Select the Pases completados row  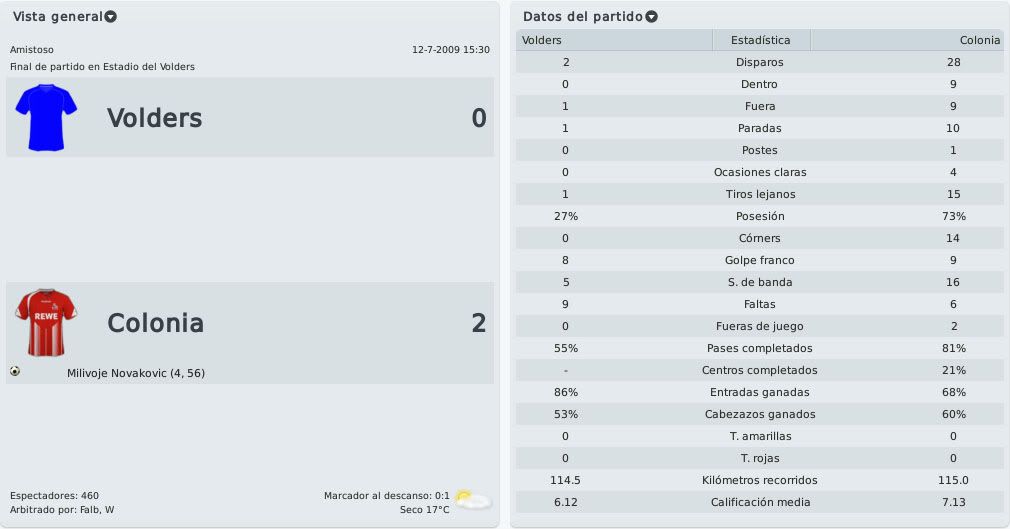[759, 349]
